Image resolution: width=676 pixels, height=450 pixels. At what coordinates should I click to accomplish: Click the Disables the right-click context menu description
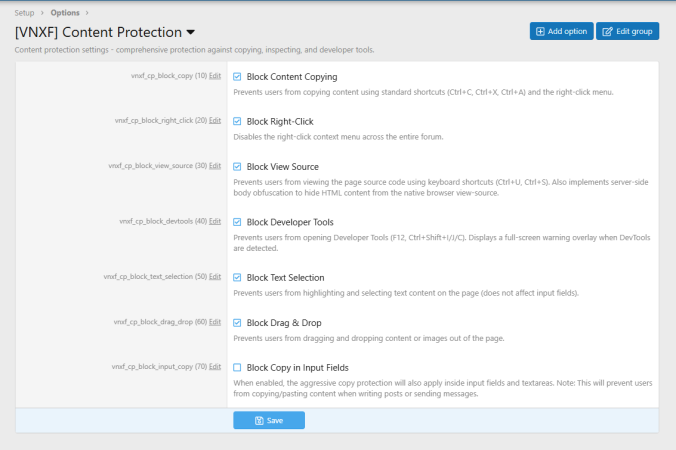point(338,137)
